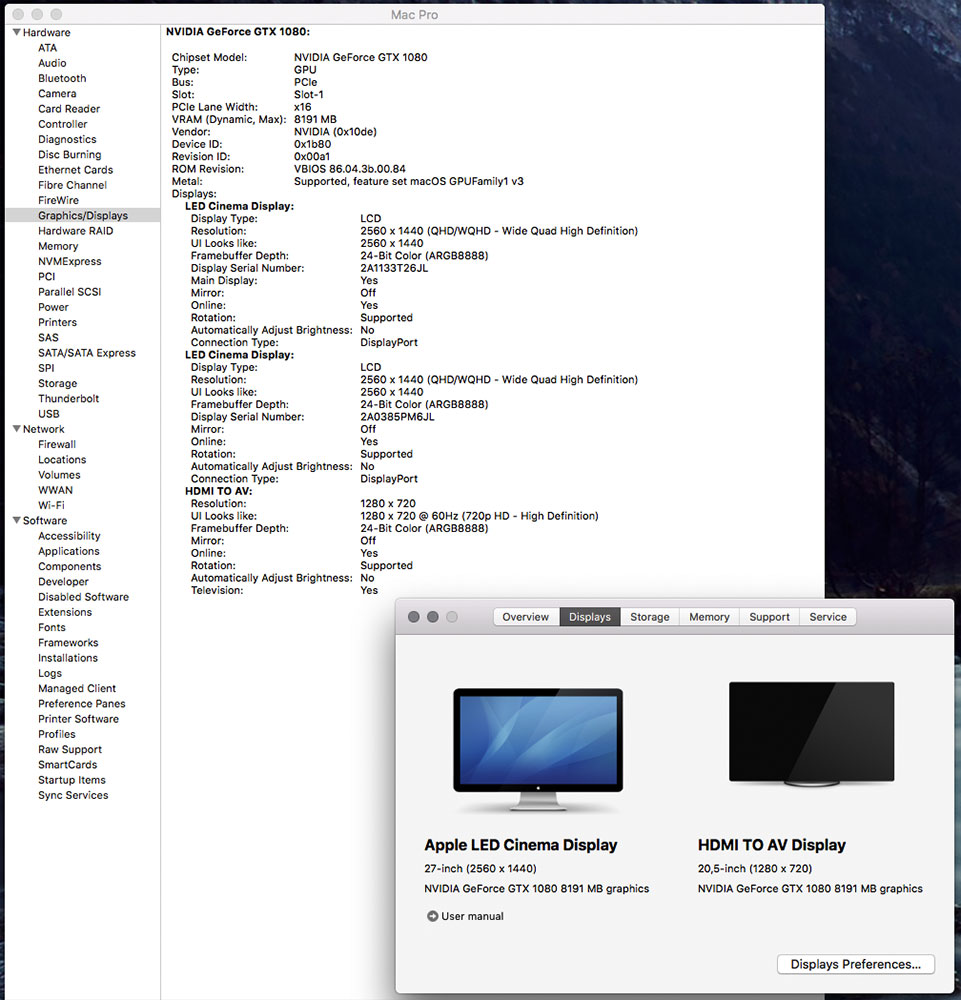961x1000 pixels.
Task: Open the User manual link
Action: [472, 916]
